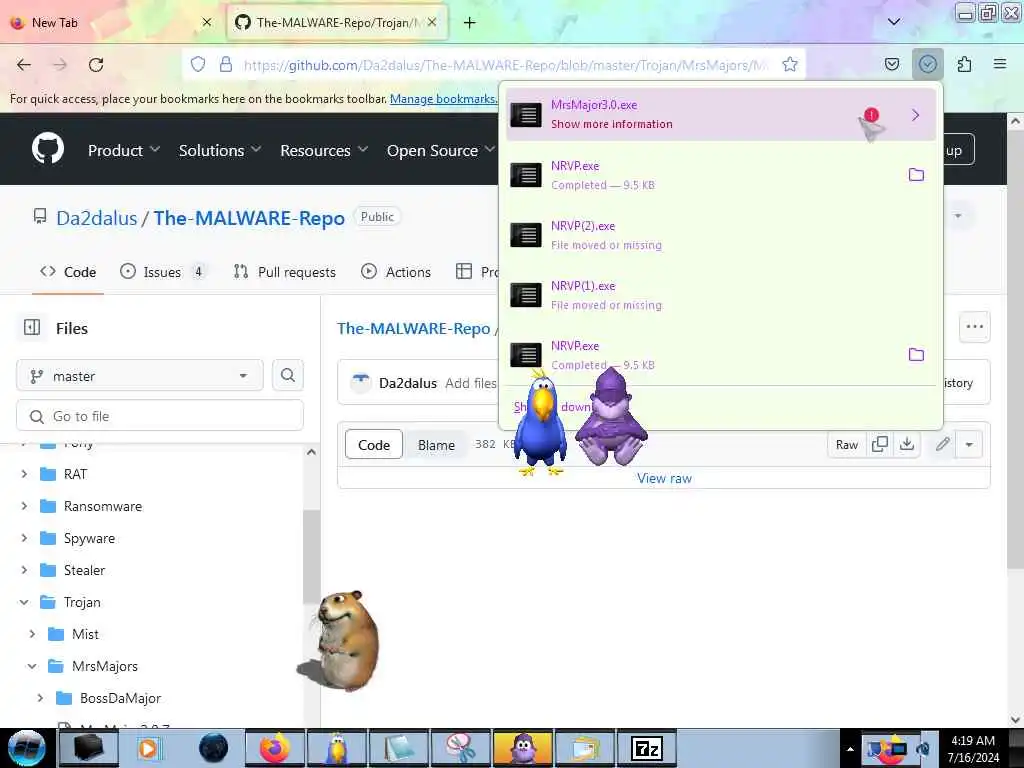Open the Solutions menu dropdown
Image resolution: width=1024 pixels, height=768 pixels.
click(219, 150)
